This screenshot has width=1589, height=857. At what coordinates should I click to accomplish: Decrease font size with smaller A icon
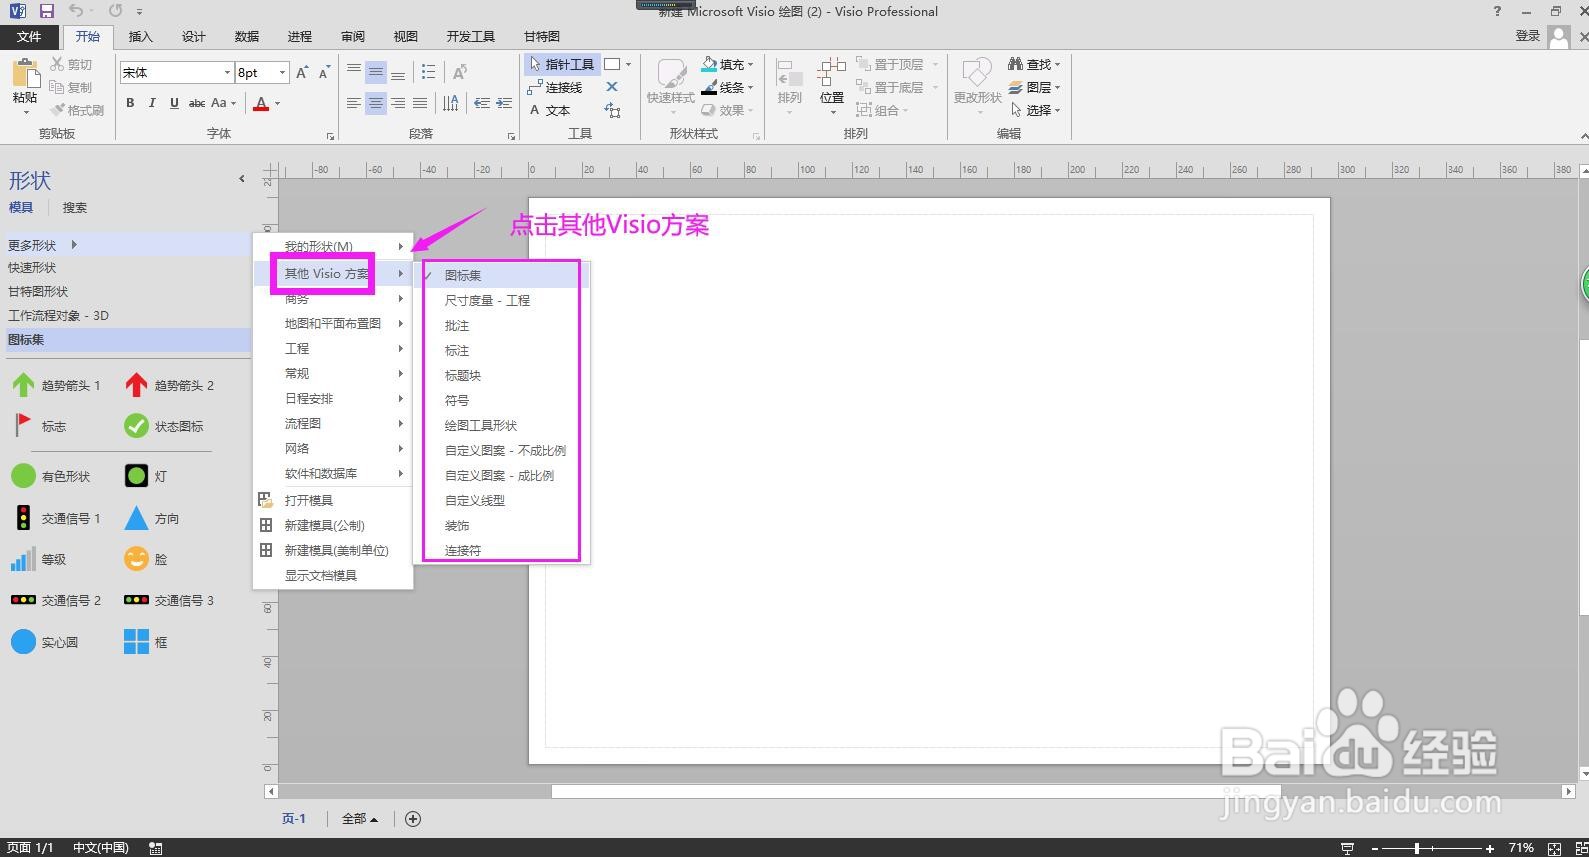click(x=324, y=73)
